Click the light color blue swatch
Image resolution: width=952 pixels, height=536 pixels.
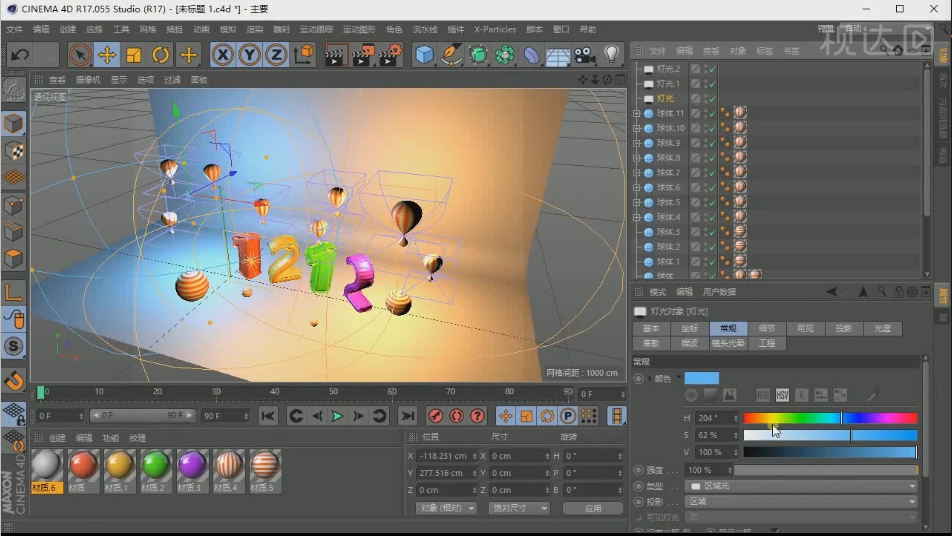coord(701,378)
